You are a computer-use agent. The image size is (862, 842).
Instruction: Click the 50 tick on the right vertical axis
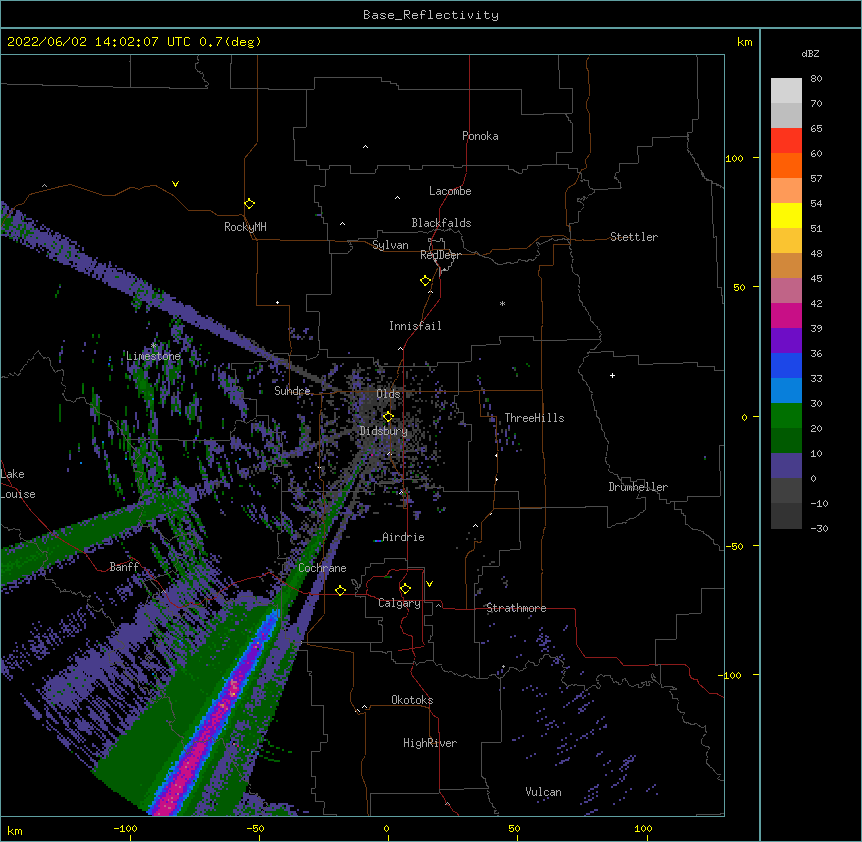(x=739, y=287)
